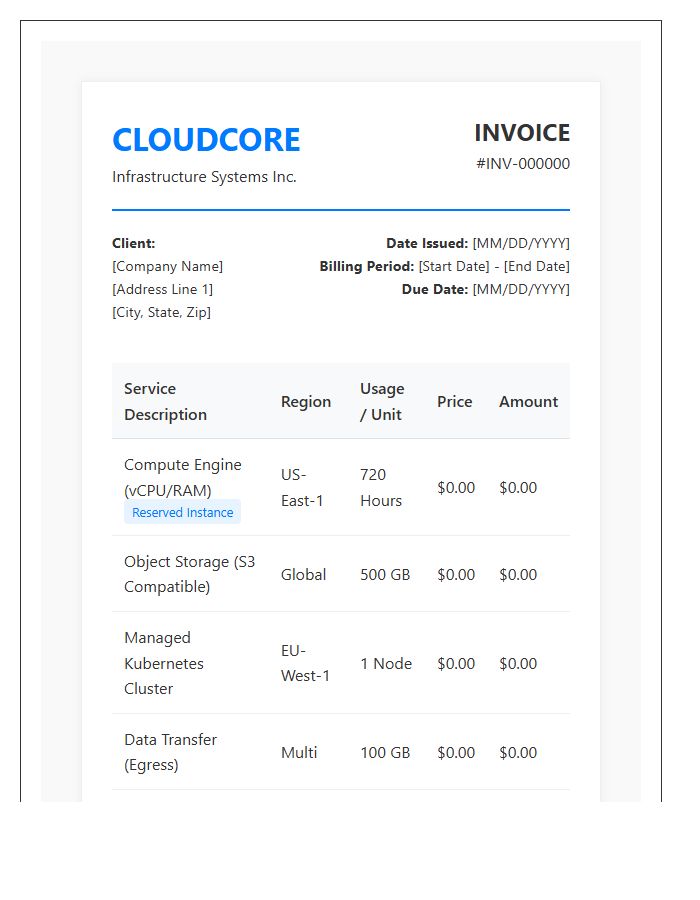Click the Compute Engine row amount $0.00
The height and width of the screenshot is (900, 700).
(x=518, y=487)
